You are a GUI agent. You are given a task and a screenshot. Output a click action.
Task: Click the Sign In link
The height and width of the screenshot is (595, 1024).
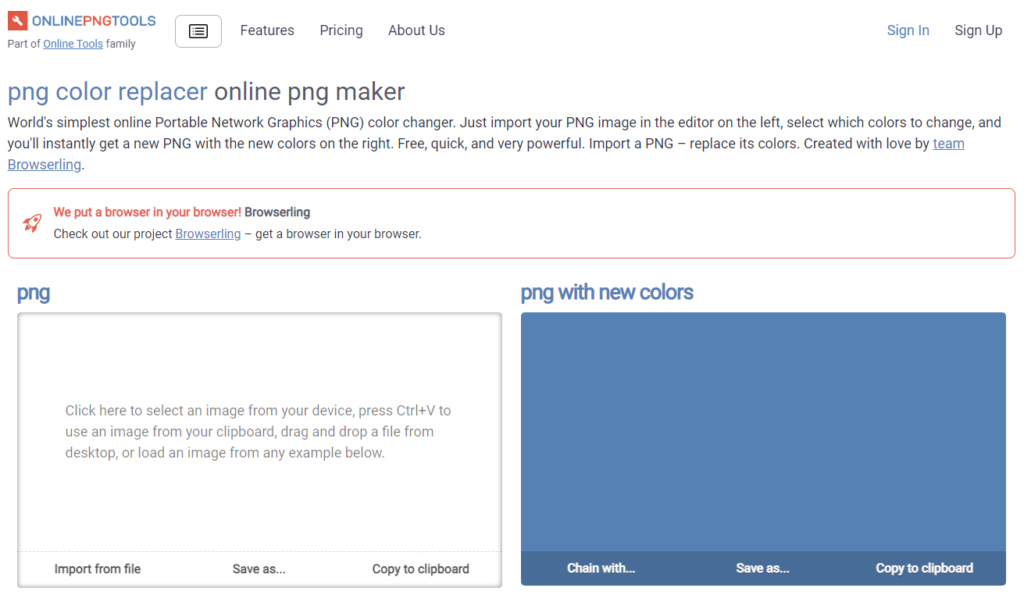907,31
